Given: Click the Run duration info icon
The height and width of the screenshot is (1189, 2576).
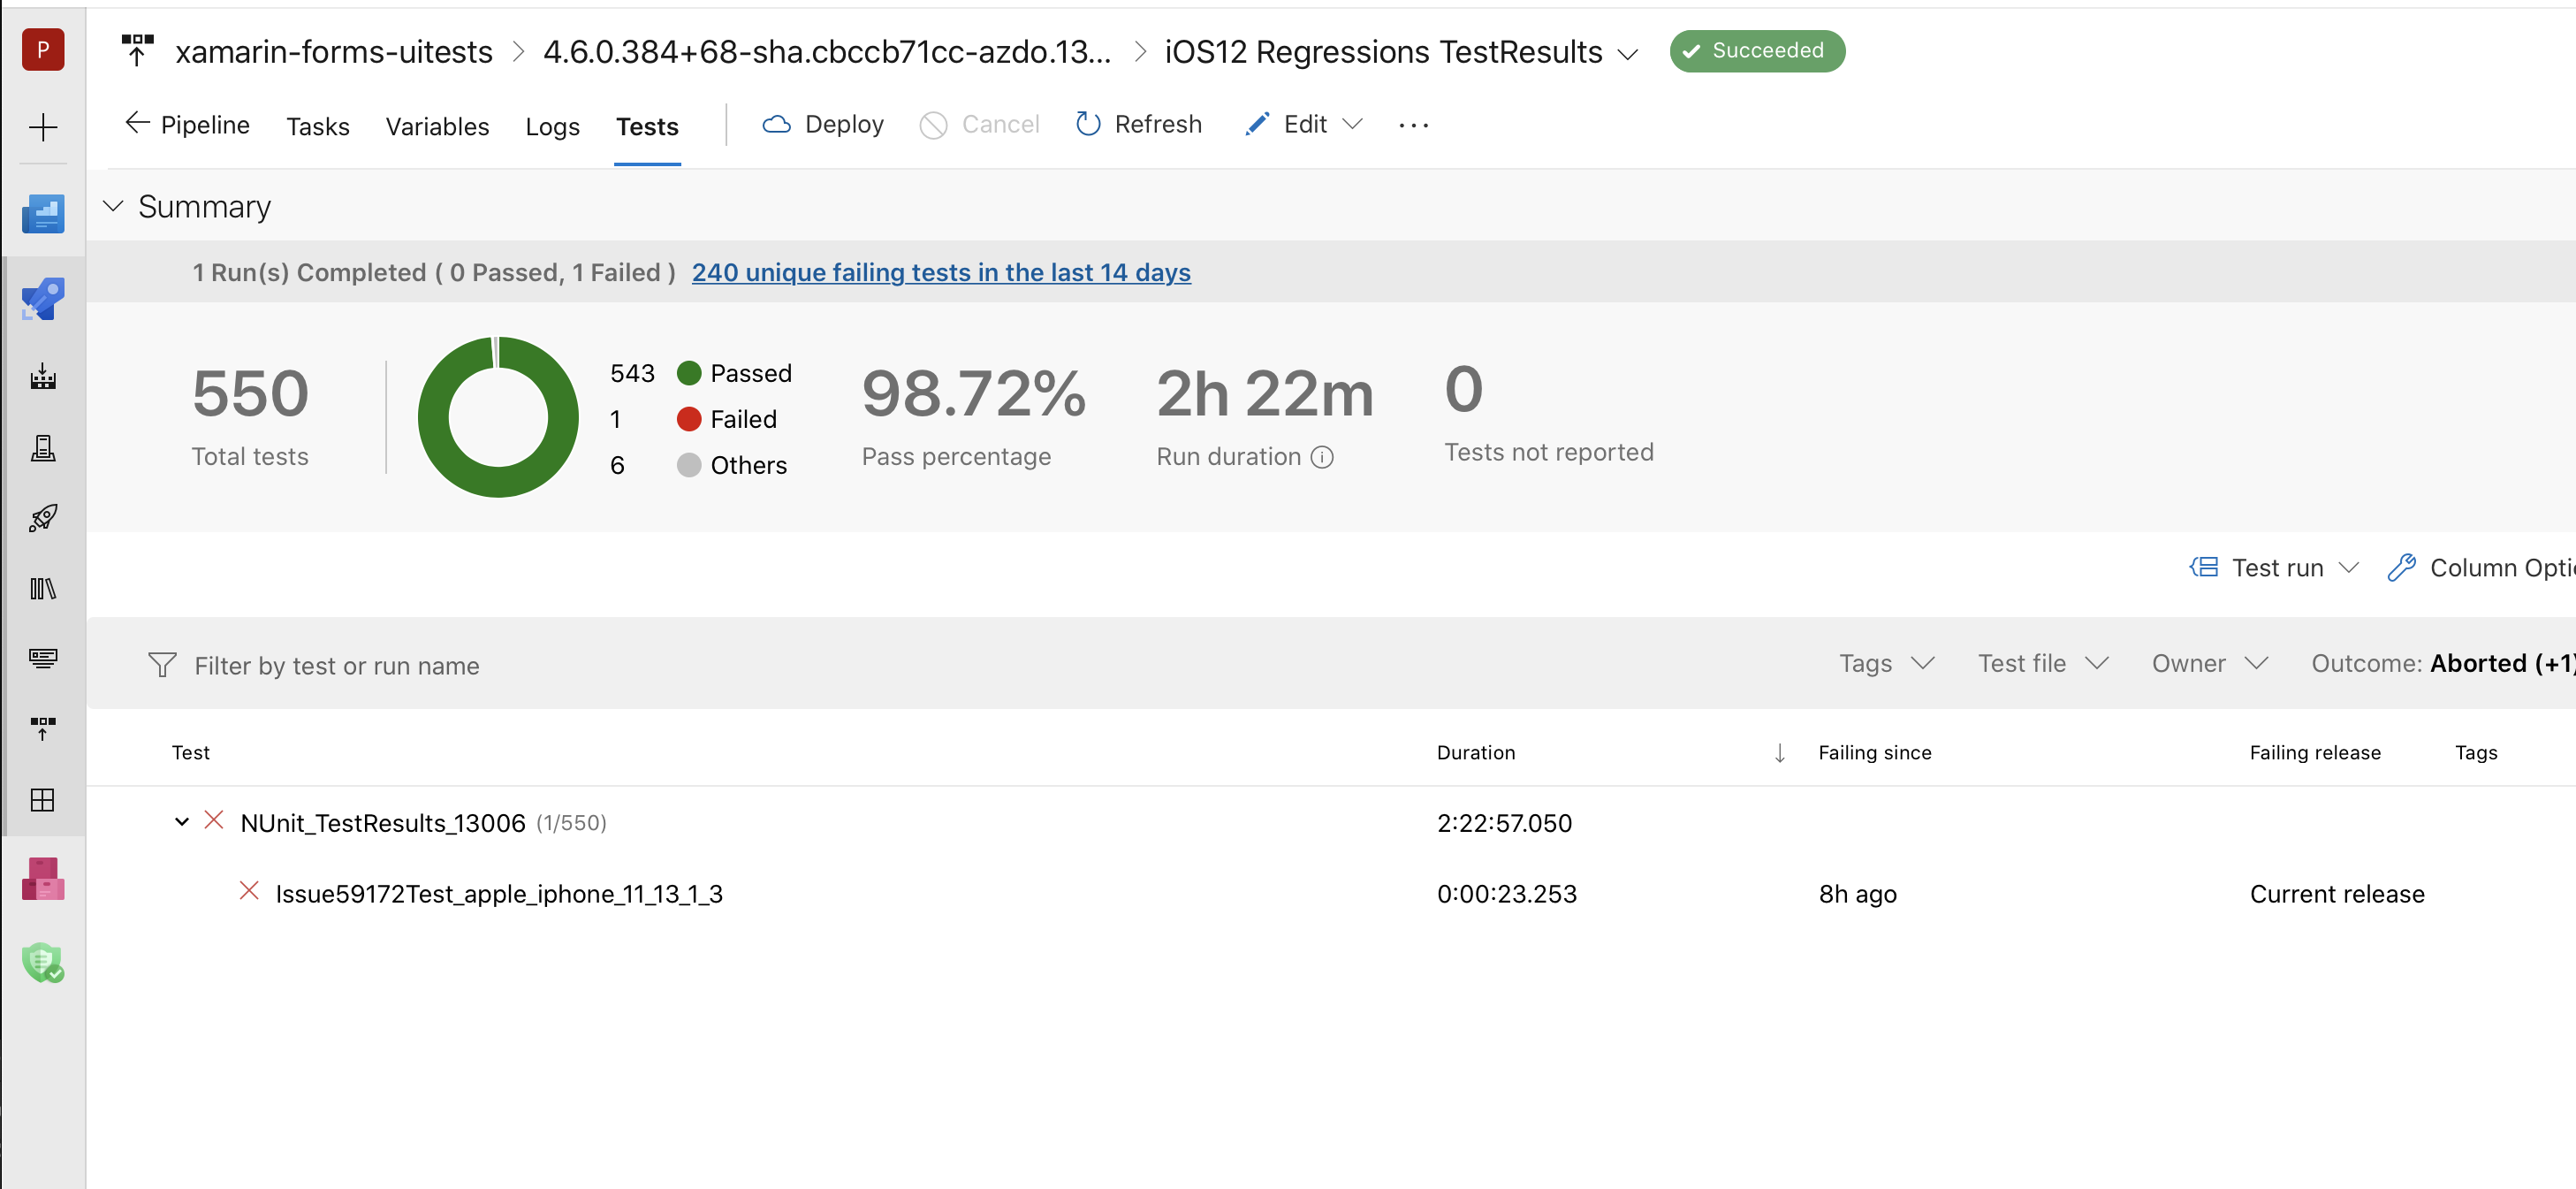Looking at the screenshot, I should (1322, 457).
